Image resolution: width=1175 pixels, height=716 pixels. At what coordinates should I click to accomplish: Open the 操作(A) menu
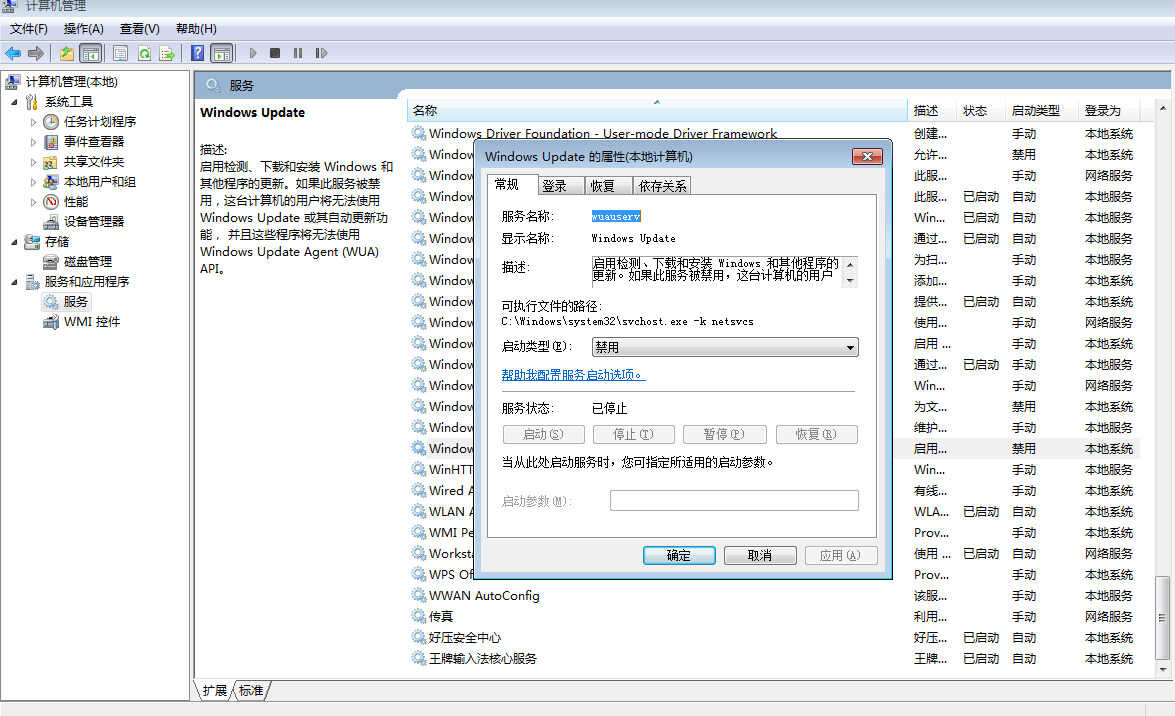[x=83, y=28]
